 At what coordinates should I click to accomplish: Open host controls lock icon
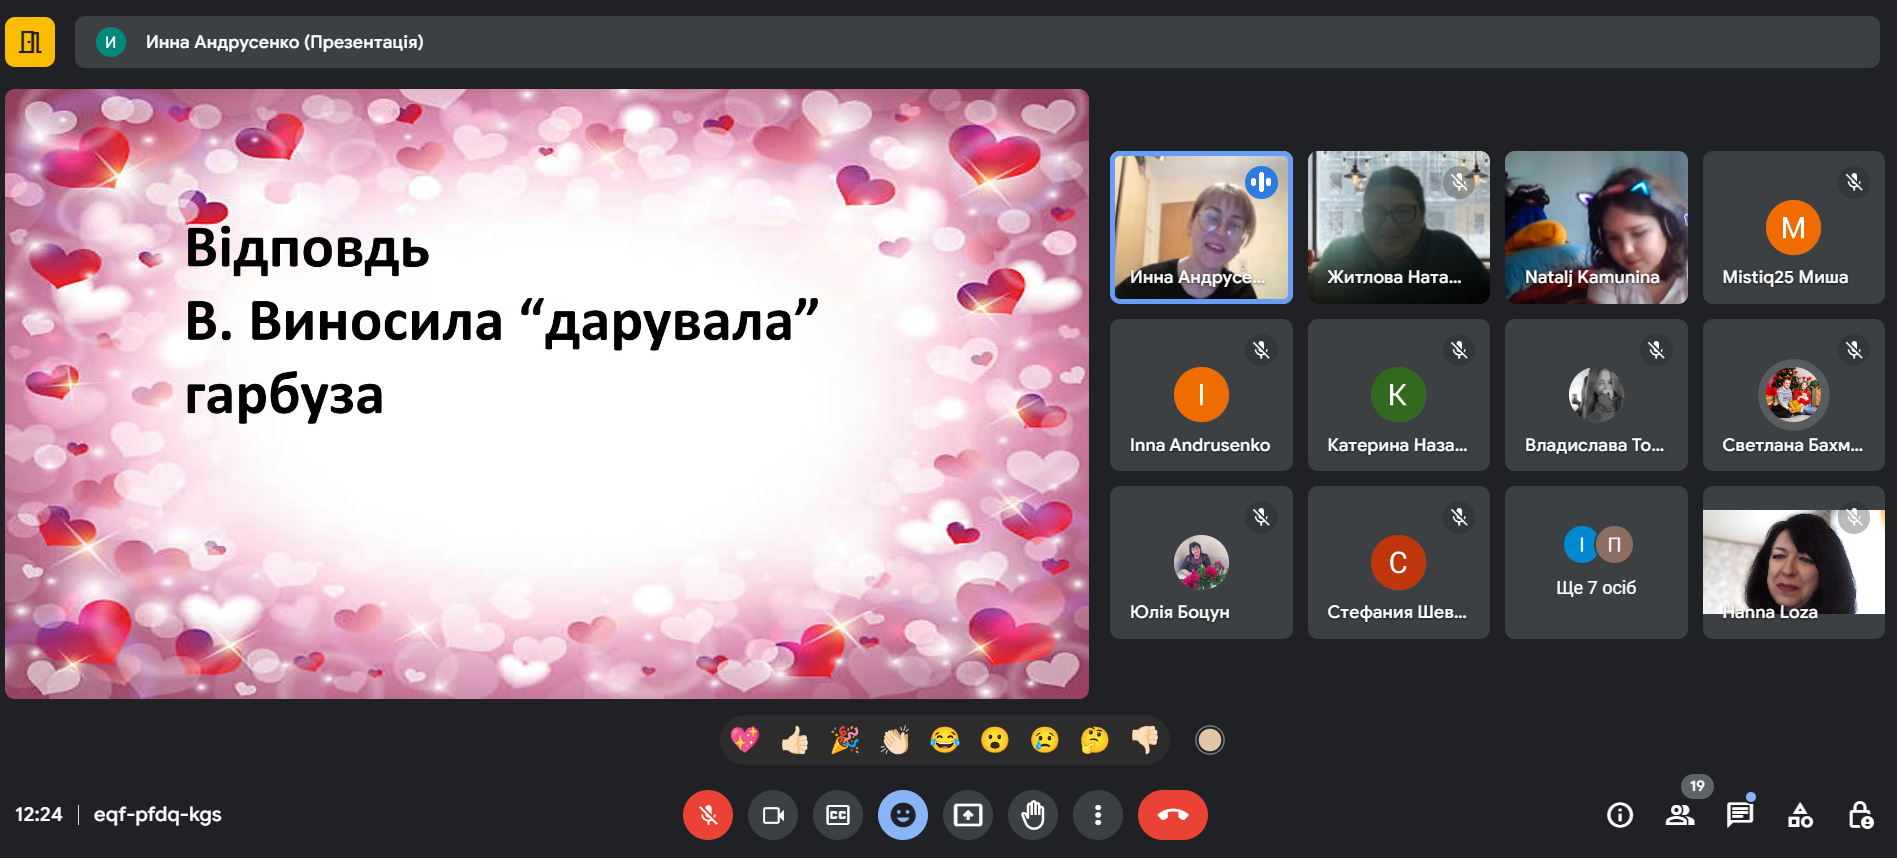click(1860, 815)
